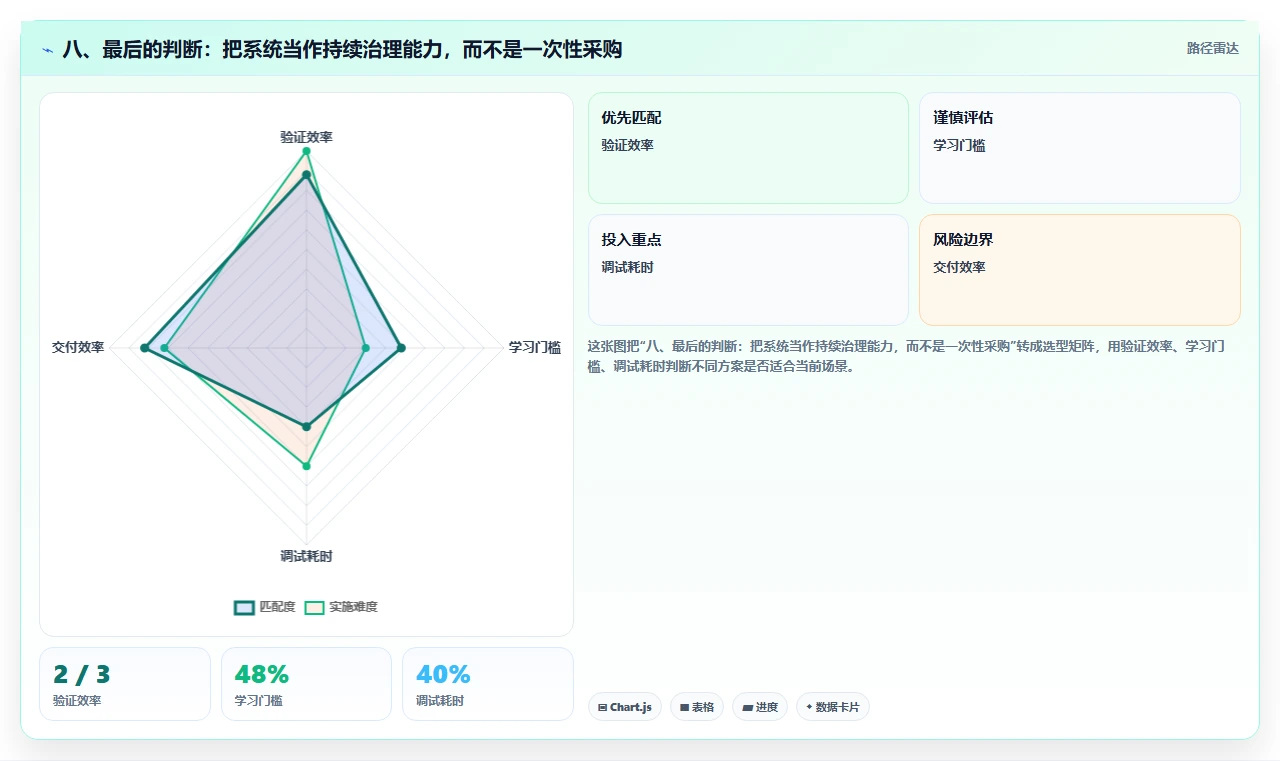Click the 交付效率 axis label on radar chart
This screenshot has height=761, width=1280.
78,348
